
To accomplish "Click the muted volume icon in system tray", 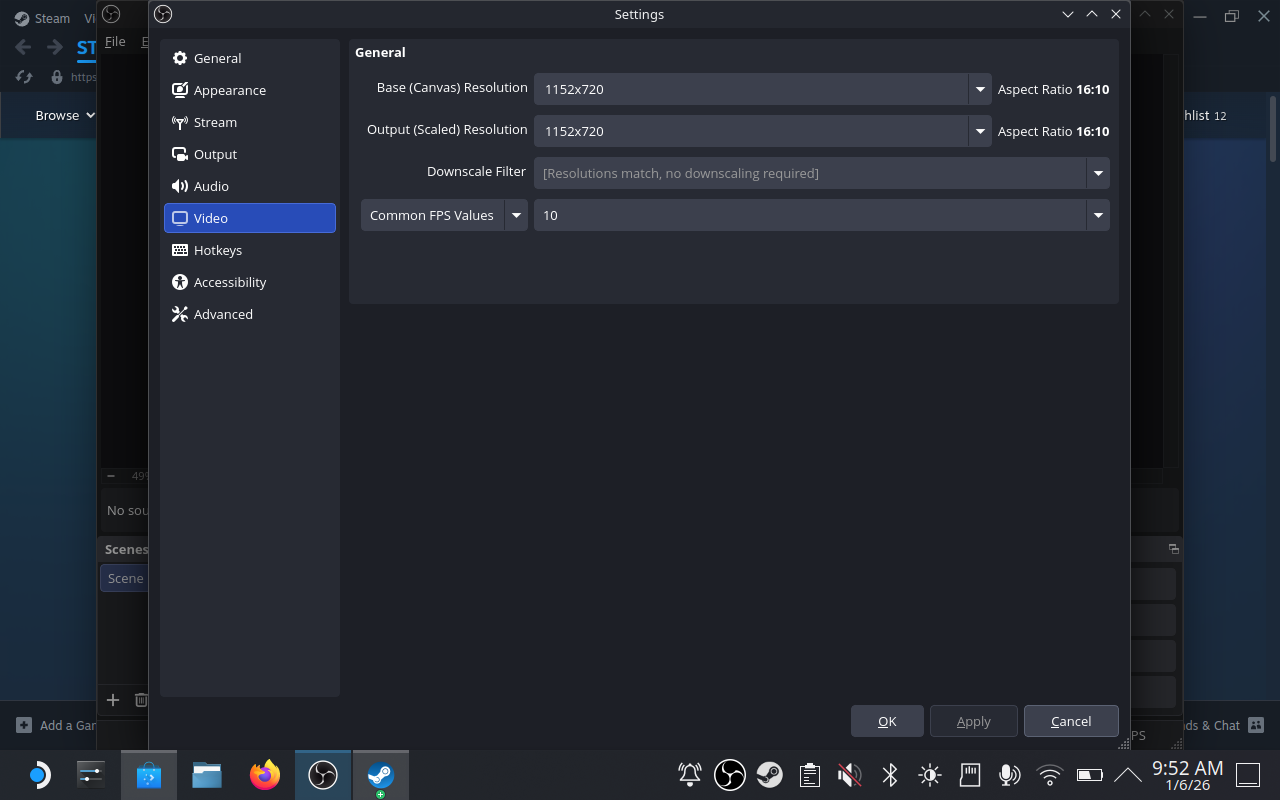I will tap(849, 774).
